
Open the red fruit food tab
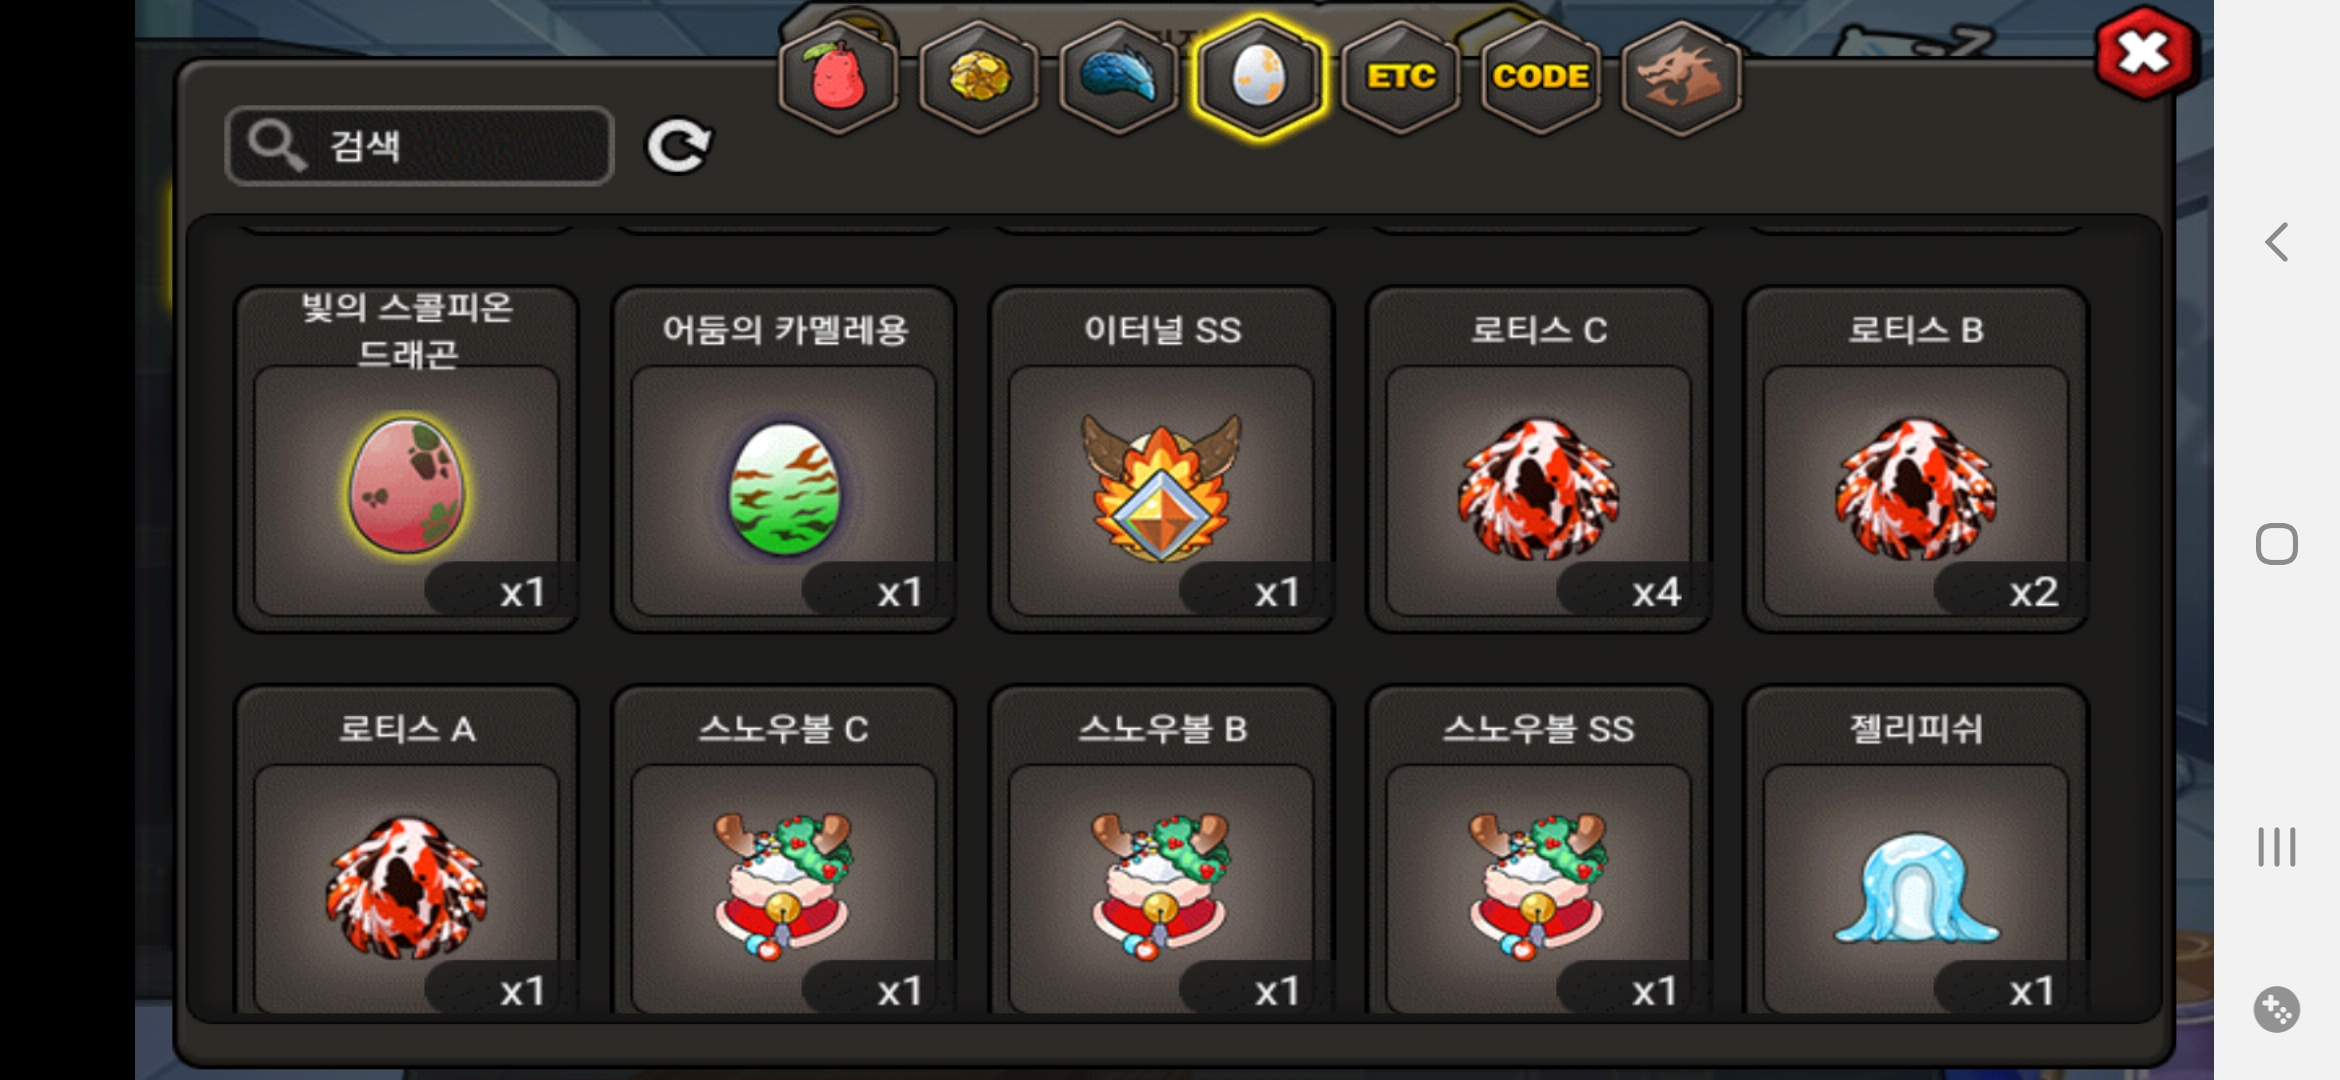click(838, 77)
